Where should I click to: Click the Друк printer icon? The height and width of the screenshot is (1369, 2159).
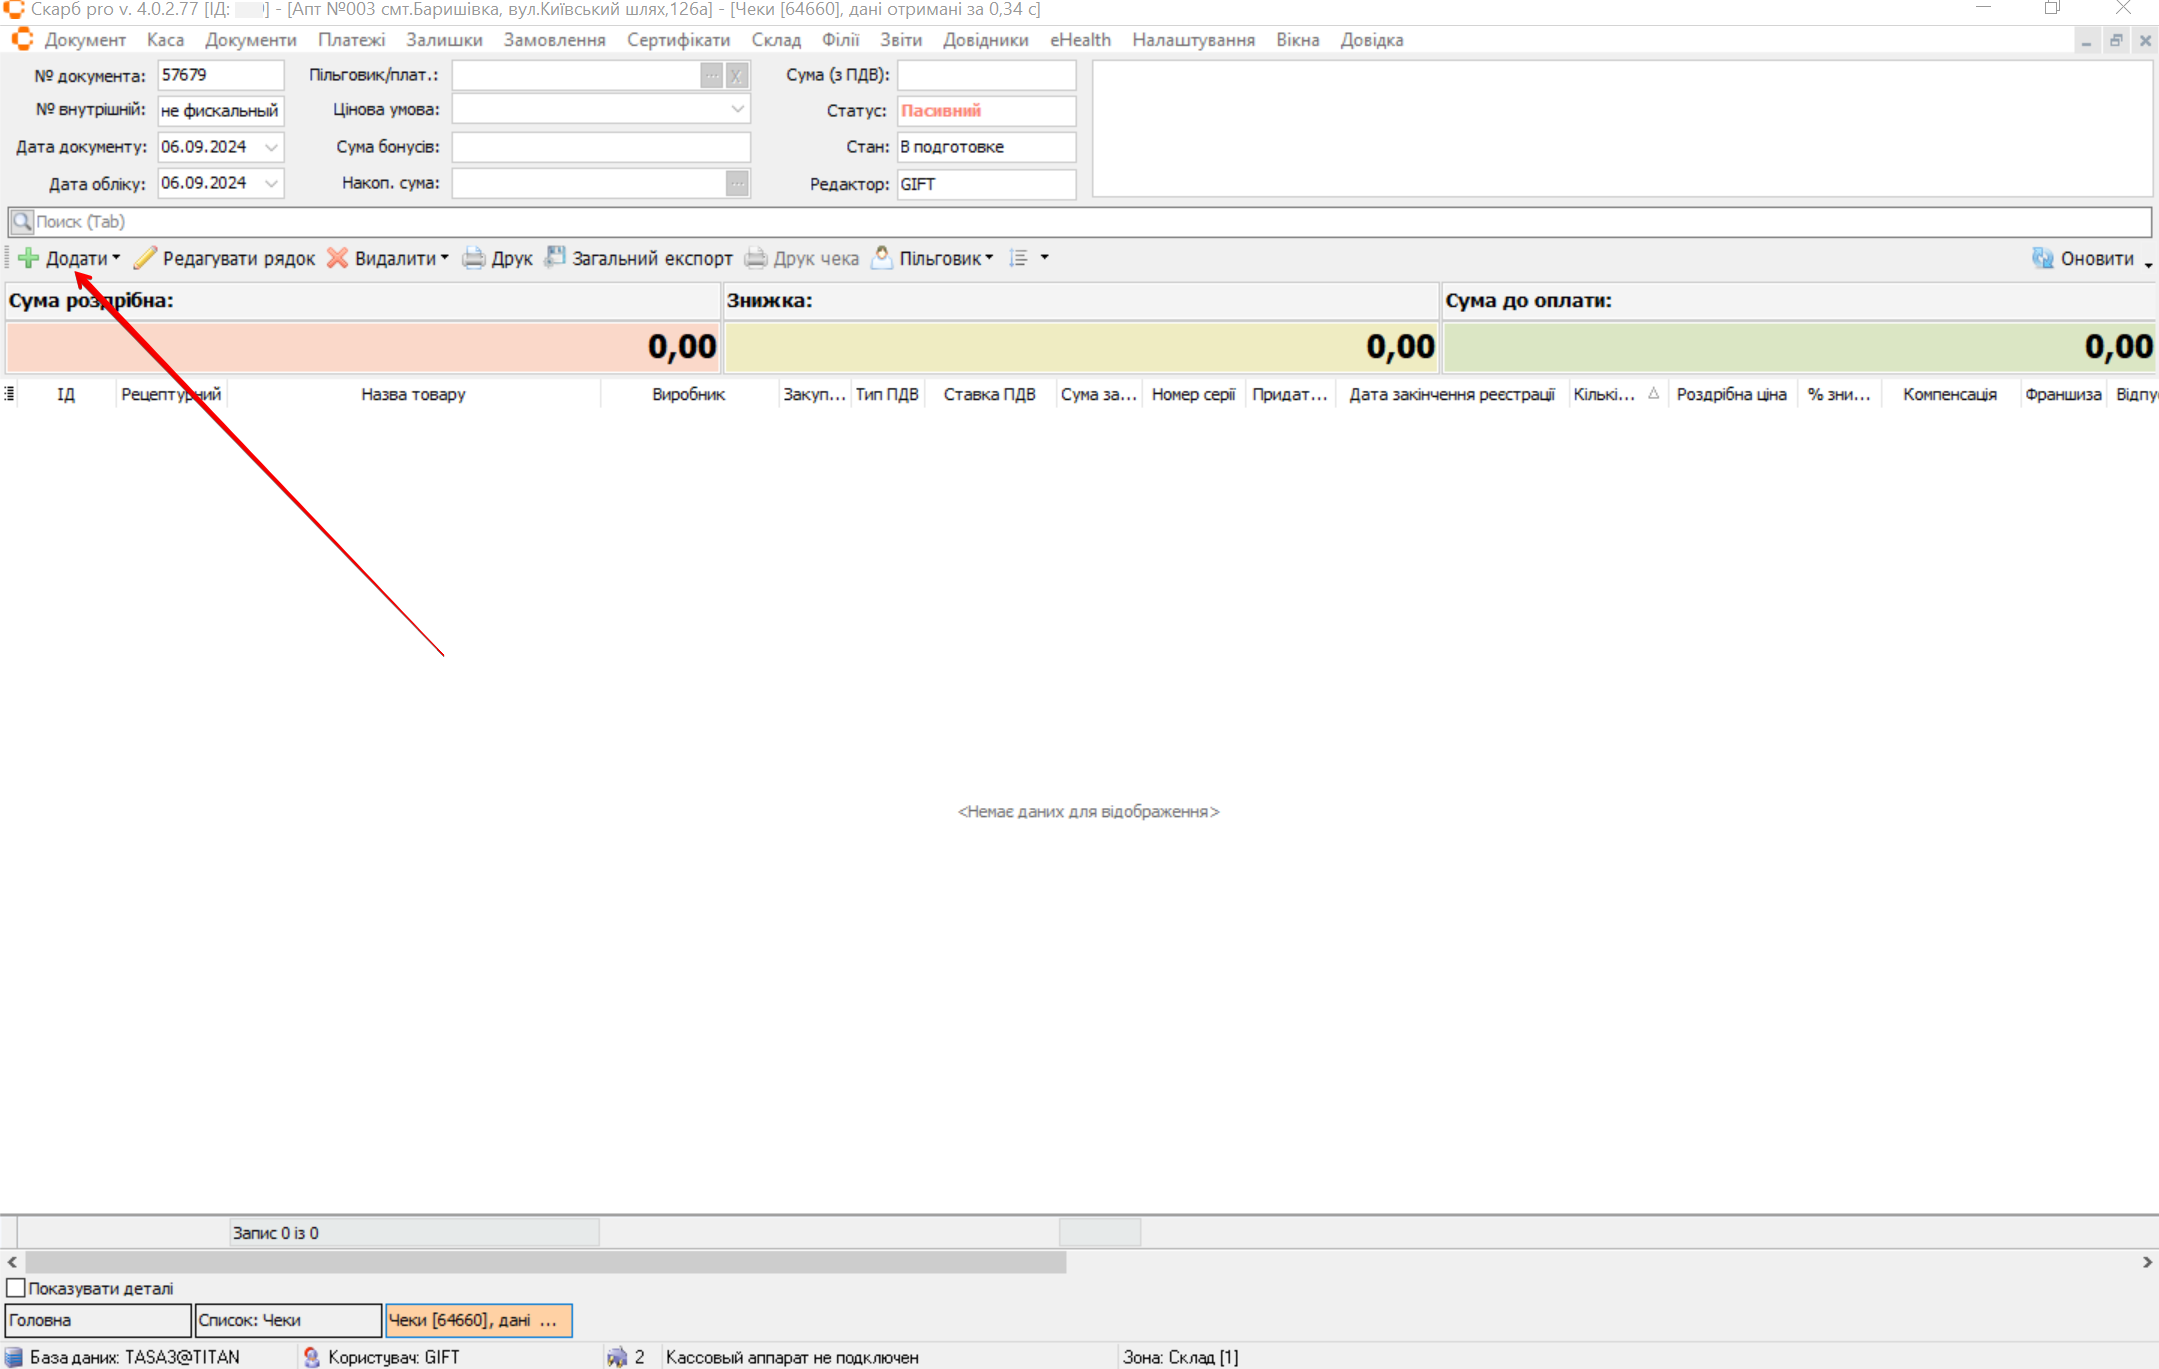[474, 258]
